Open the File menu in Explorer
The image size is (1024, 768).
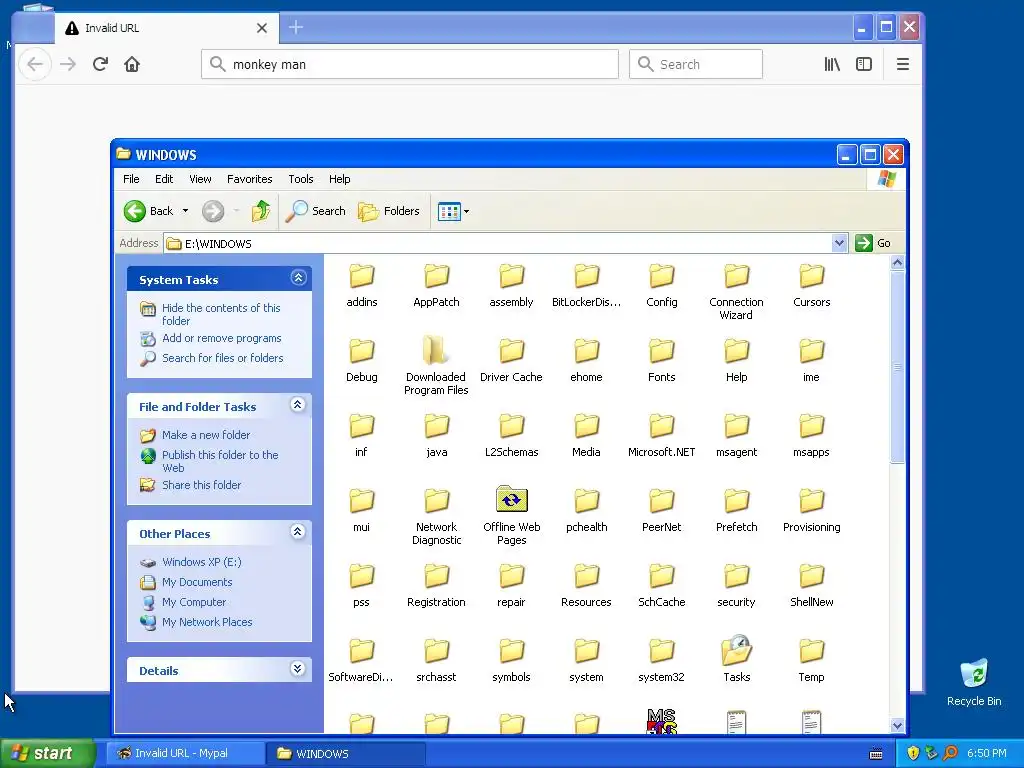point(131,179)
